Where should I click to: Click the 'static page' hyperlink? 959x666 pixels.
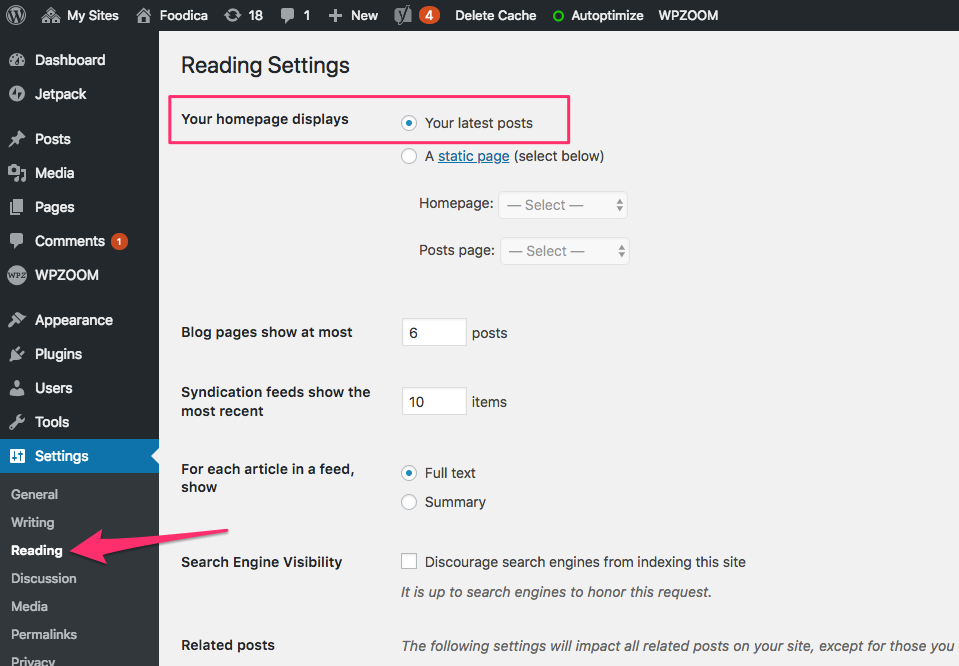point(473,156)
